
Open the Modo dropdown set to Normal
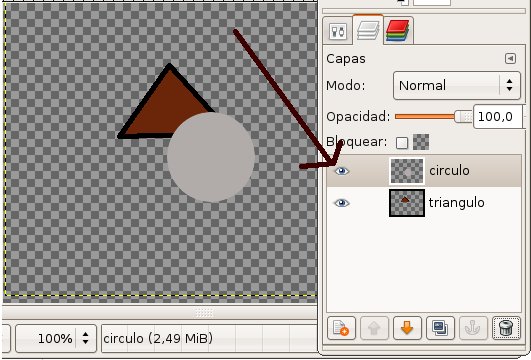pos(456,85)
